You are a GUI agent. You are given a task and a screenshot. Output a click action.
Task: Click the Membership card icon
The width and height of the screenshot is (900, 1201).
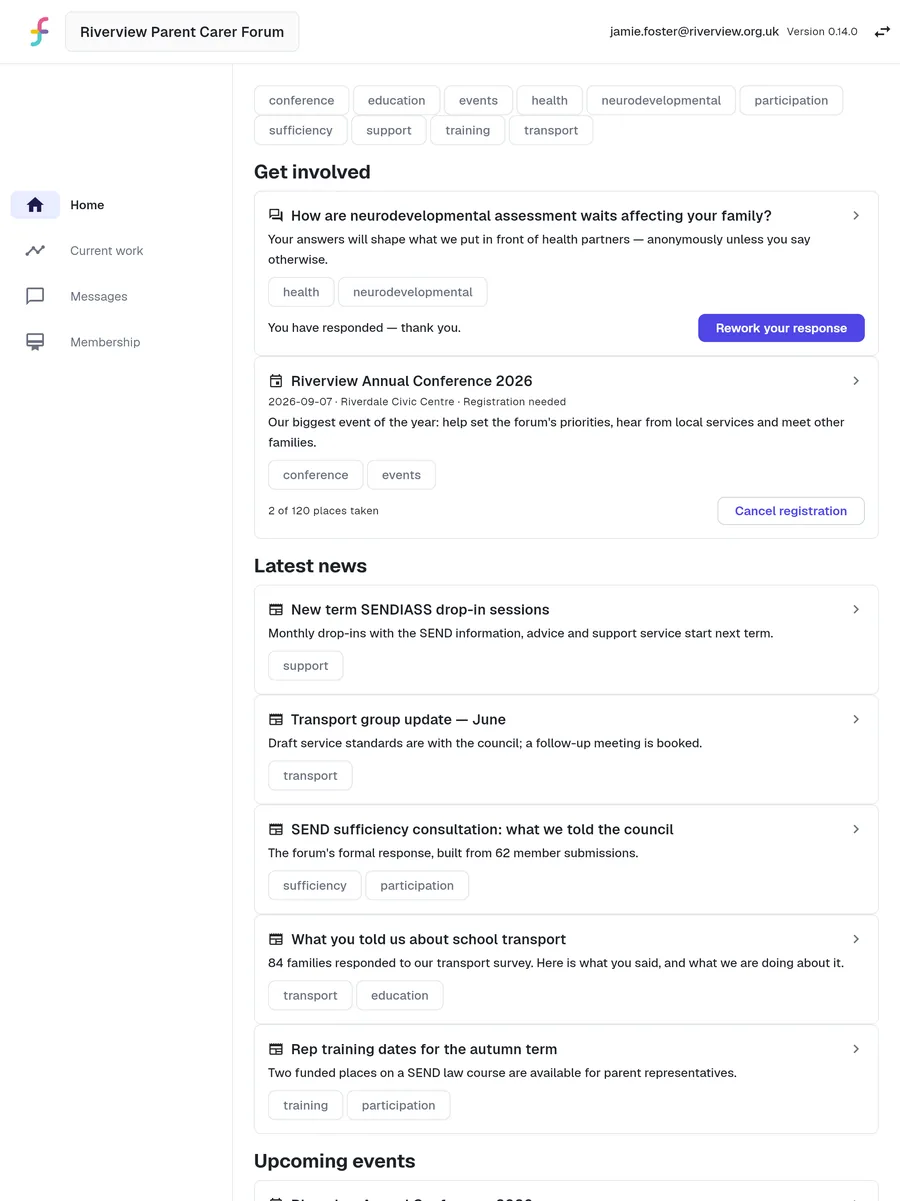click(35, 342)
